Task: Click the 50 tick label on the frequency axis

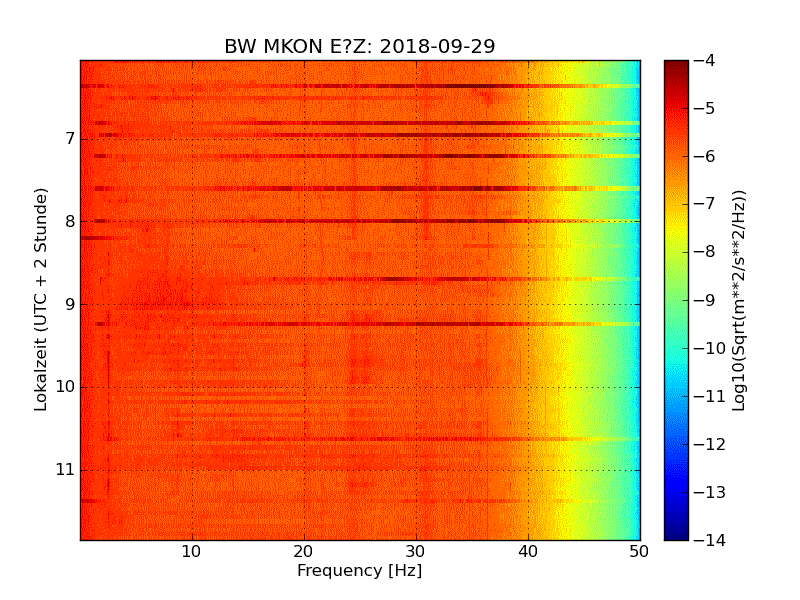Action: (x=639, y=552)
